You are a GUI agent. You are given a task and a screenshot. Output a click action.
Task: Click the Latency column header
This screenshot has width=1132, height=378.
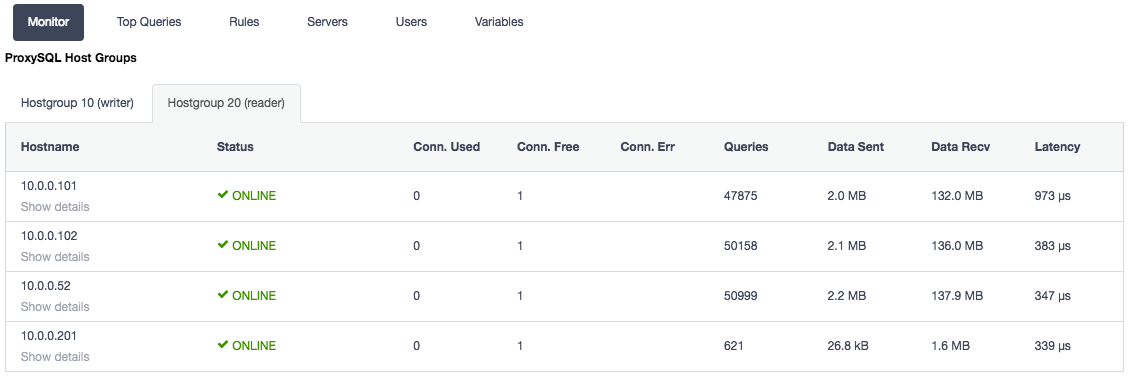click(x=1057, y=146)
